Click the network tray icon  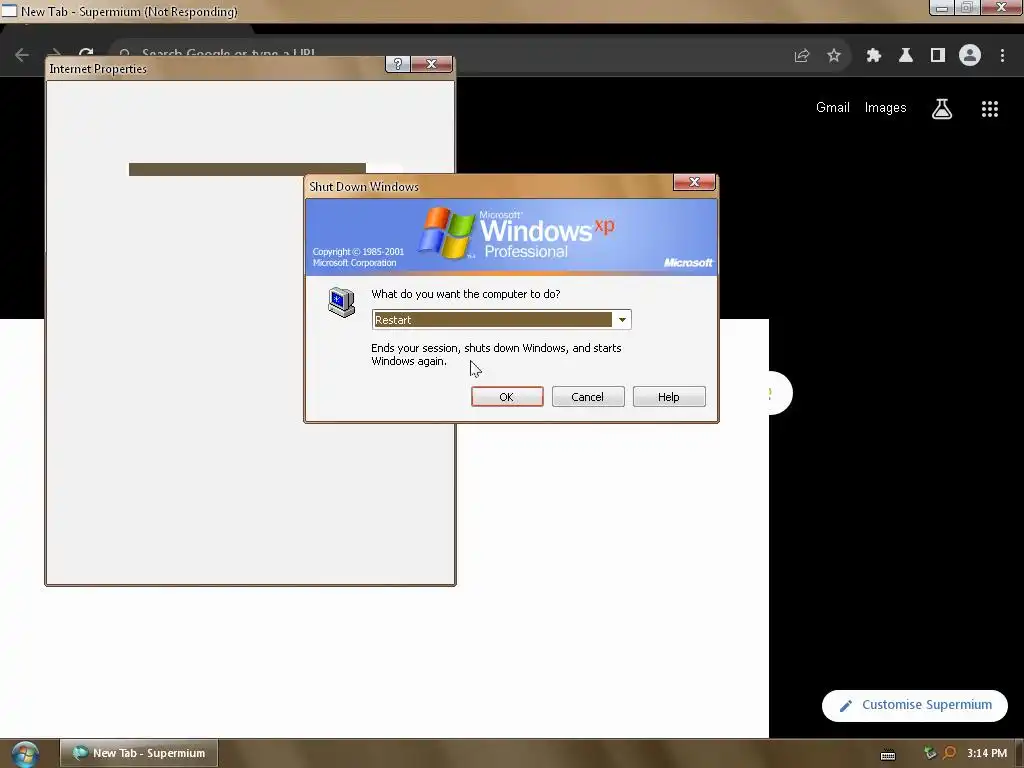coord(930,753)
